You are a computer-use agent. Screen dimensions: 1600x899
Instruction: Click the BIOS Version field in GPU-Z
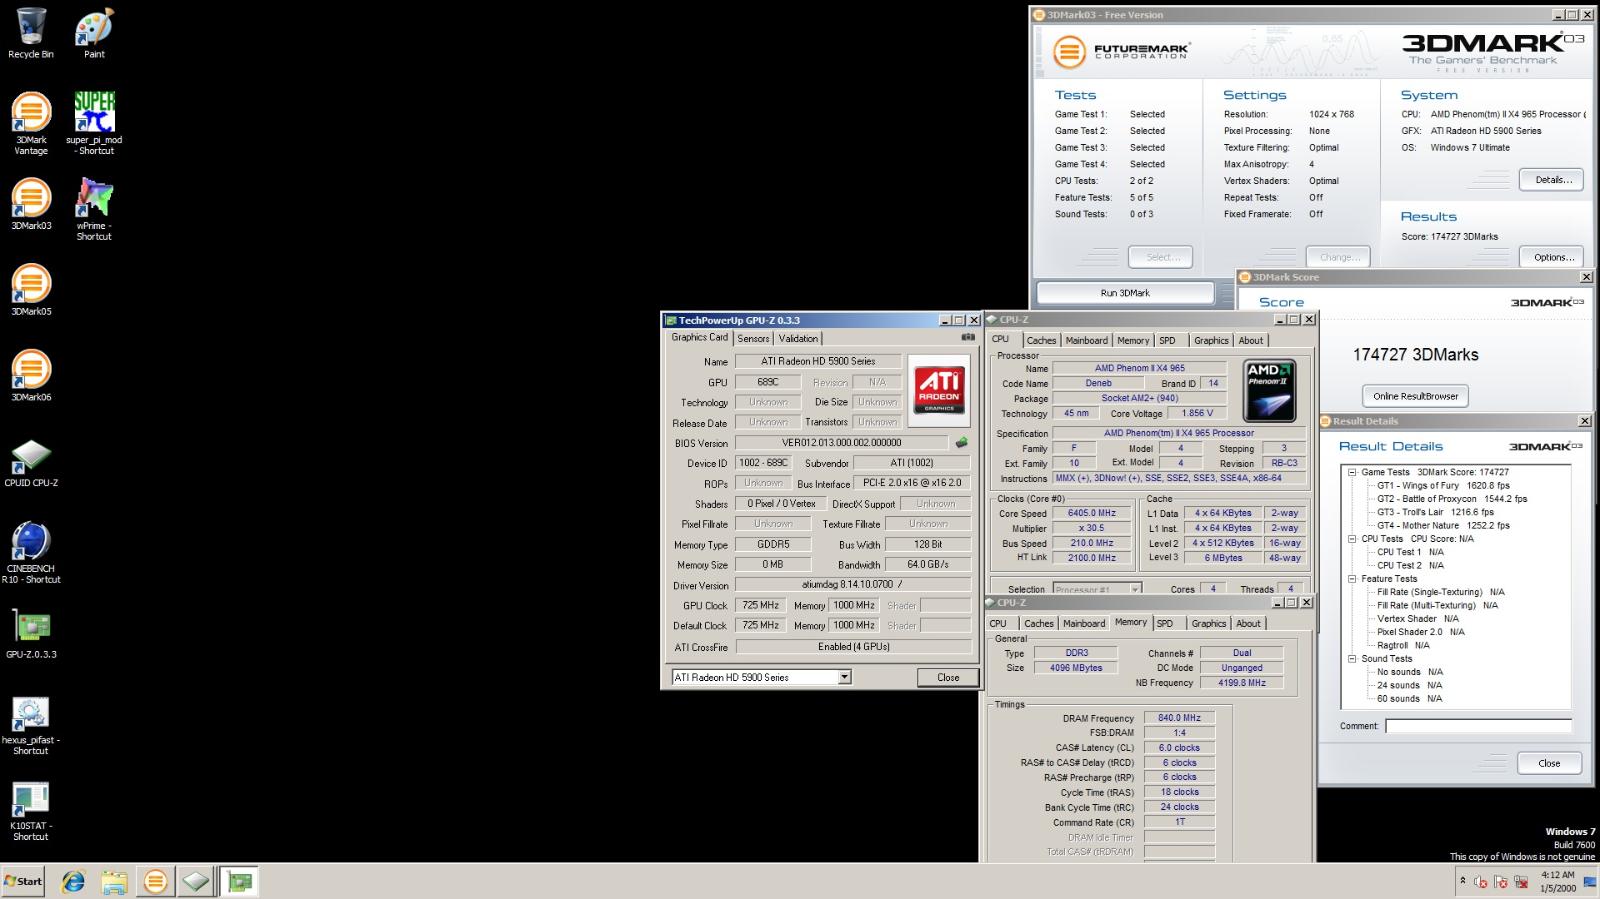[841, 443]
